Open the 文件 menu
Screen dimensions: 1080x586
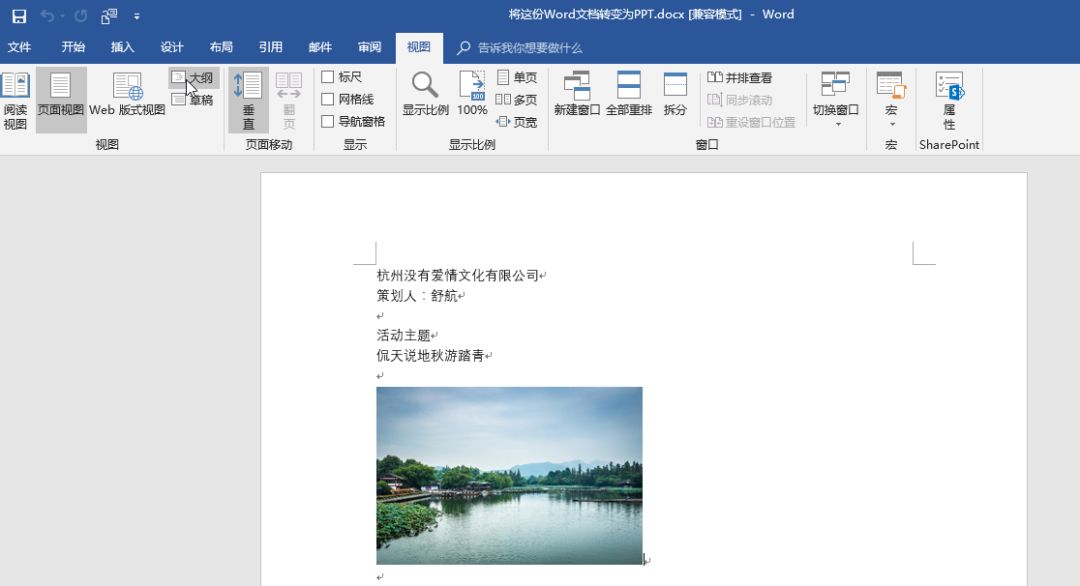point(22,47)
